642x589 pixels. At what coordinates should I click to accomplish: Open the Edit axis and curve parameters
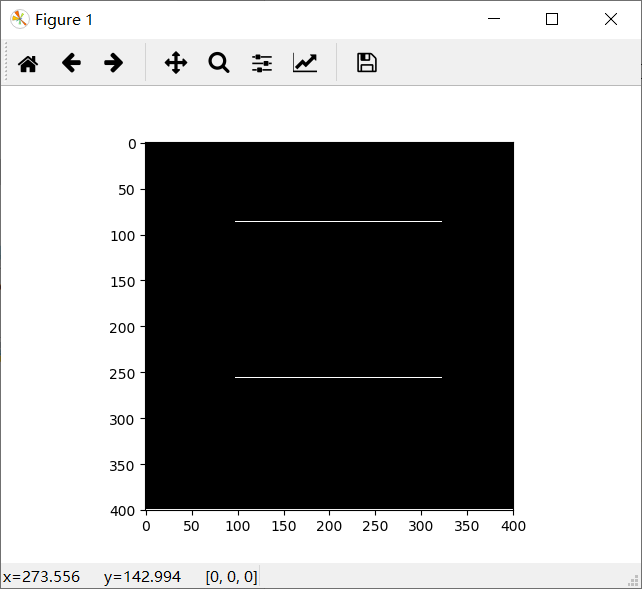(x=305, y=63)
